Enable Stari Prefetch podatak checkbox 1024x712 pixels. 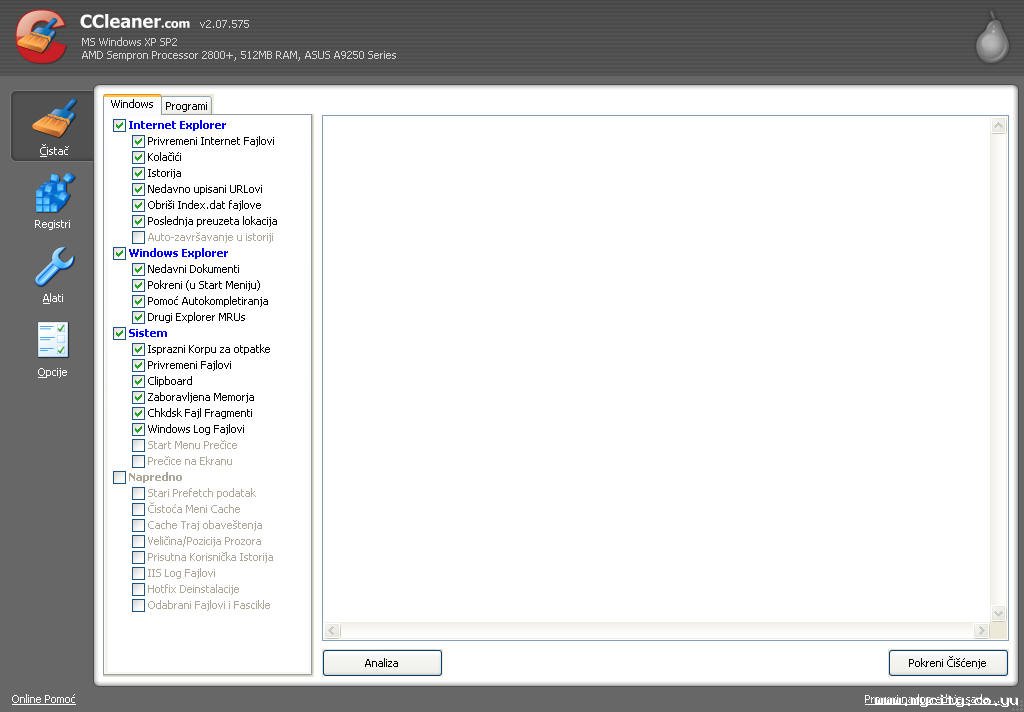[x=138, y=493]
